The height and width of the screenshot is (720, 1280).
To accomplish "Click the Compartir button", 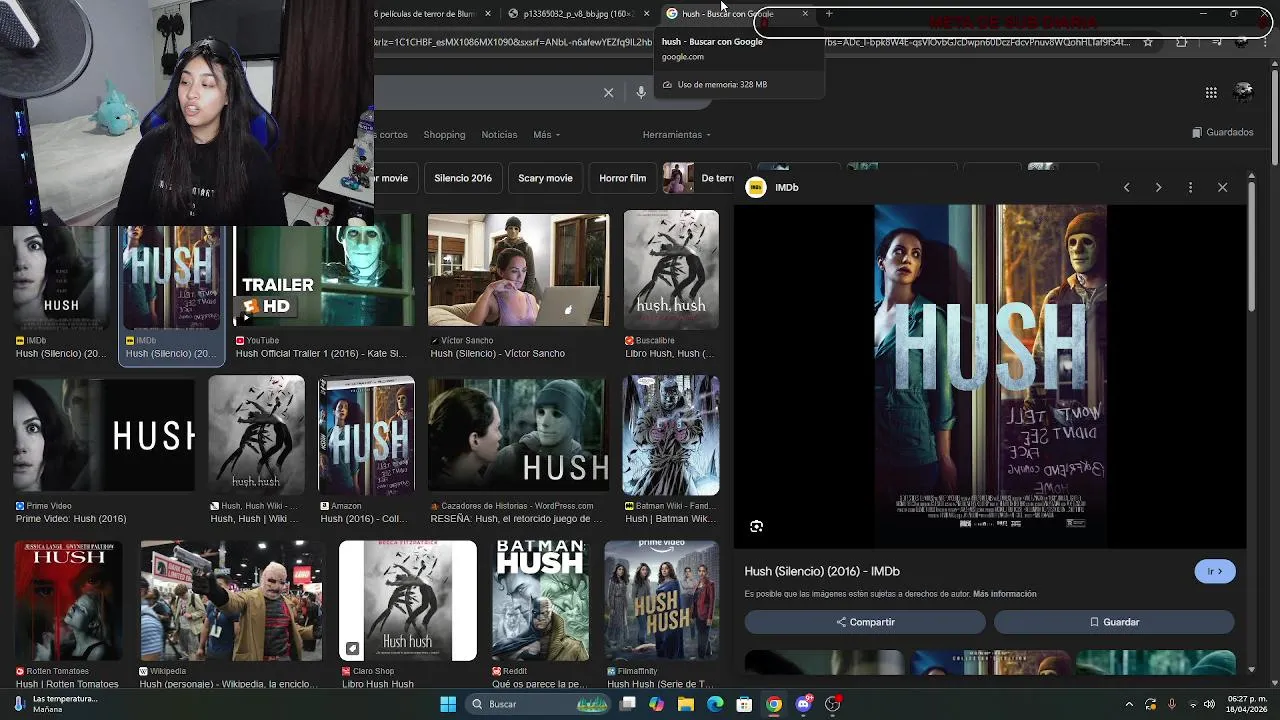I will (x=865, y=622).
